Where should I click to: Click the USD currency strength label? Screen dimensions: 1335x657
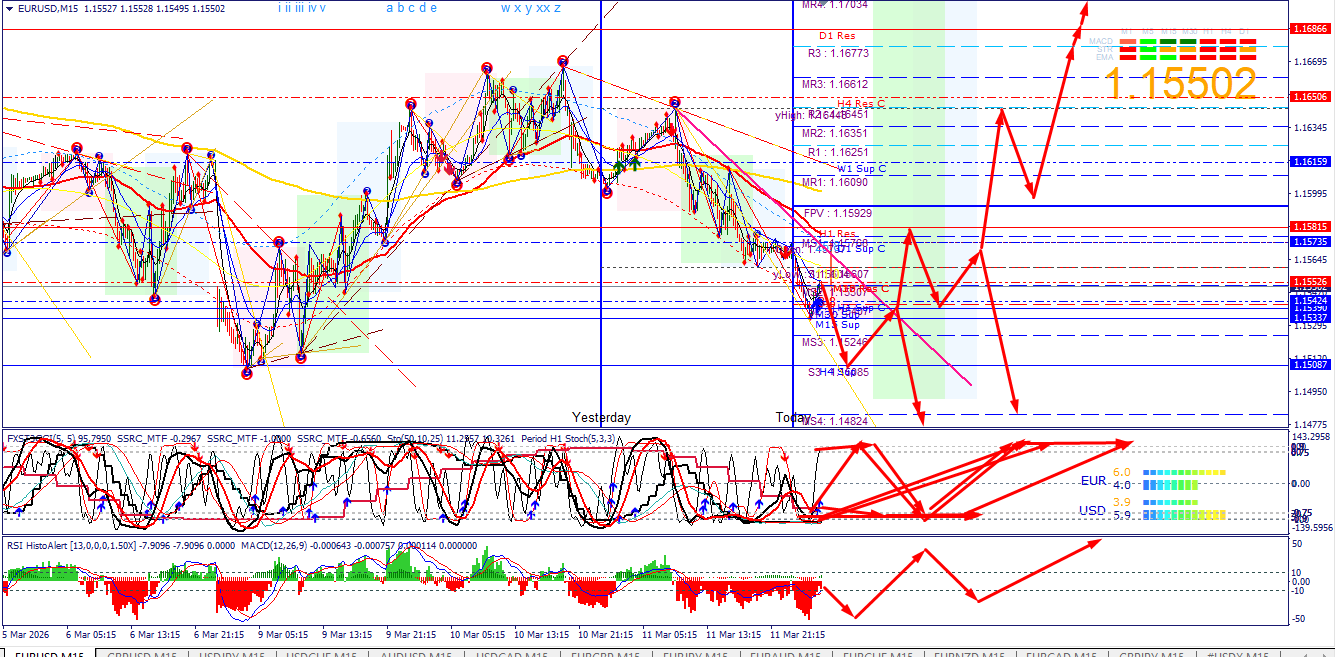(1093, 511)
